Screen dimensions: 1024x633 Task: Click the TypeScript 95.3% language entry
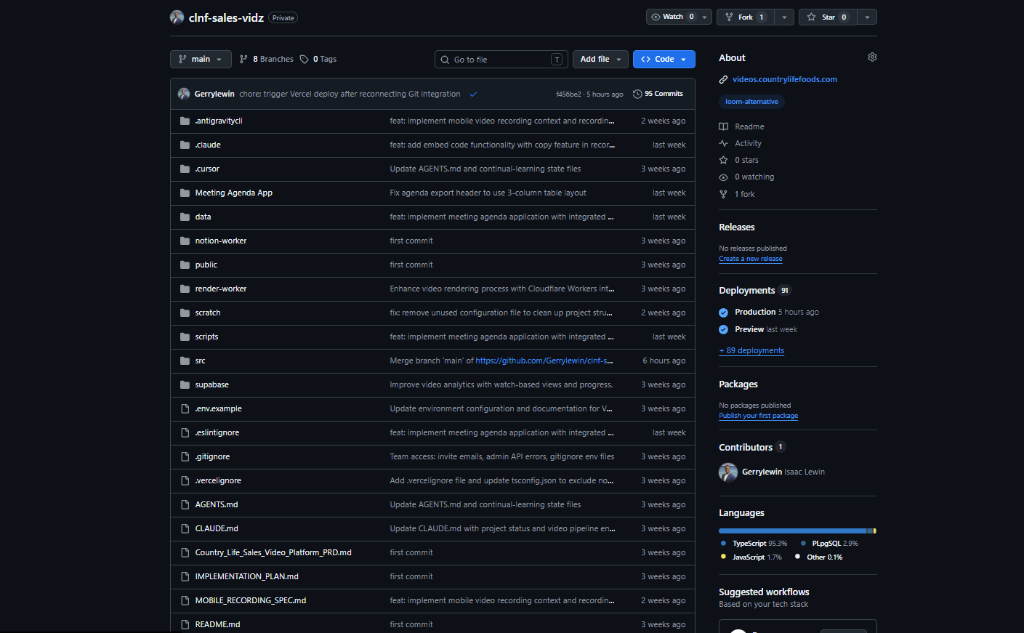pyautogui.click(x=754, y=544)
